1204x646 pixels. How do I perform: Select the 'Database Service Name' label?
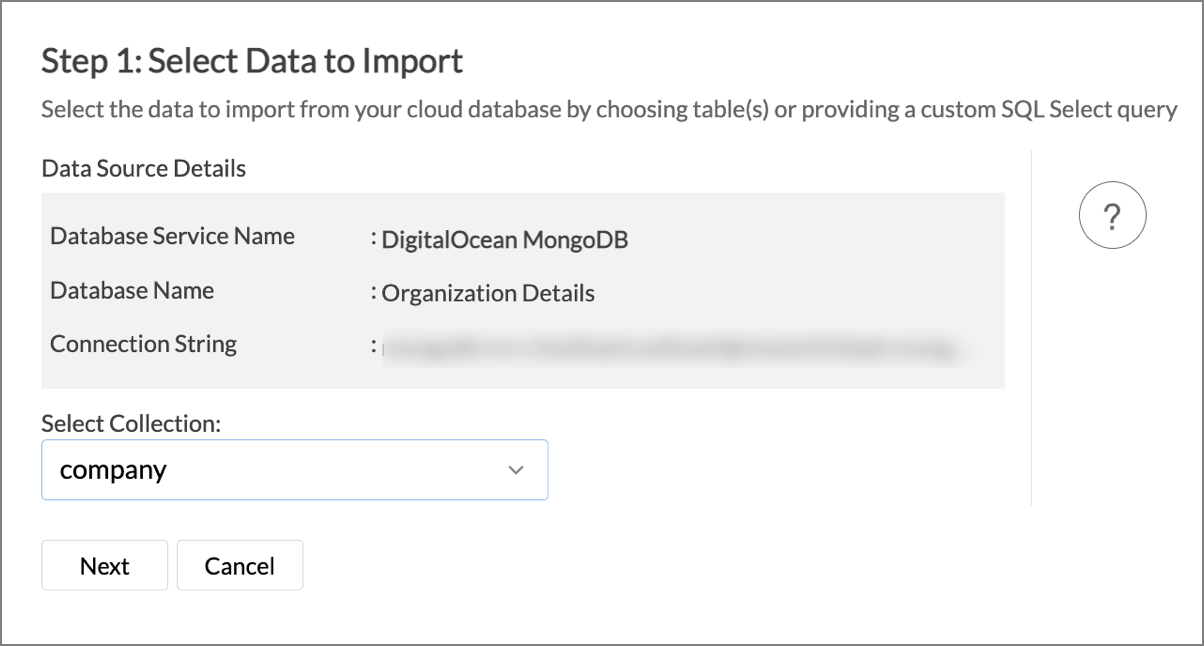click(x=172, y=237)
